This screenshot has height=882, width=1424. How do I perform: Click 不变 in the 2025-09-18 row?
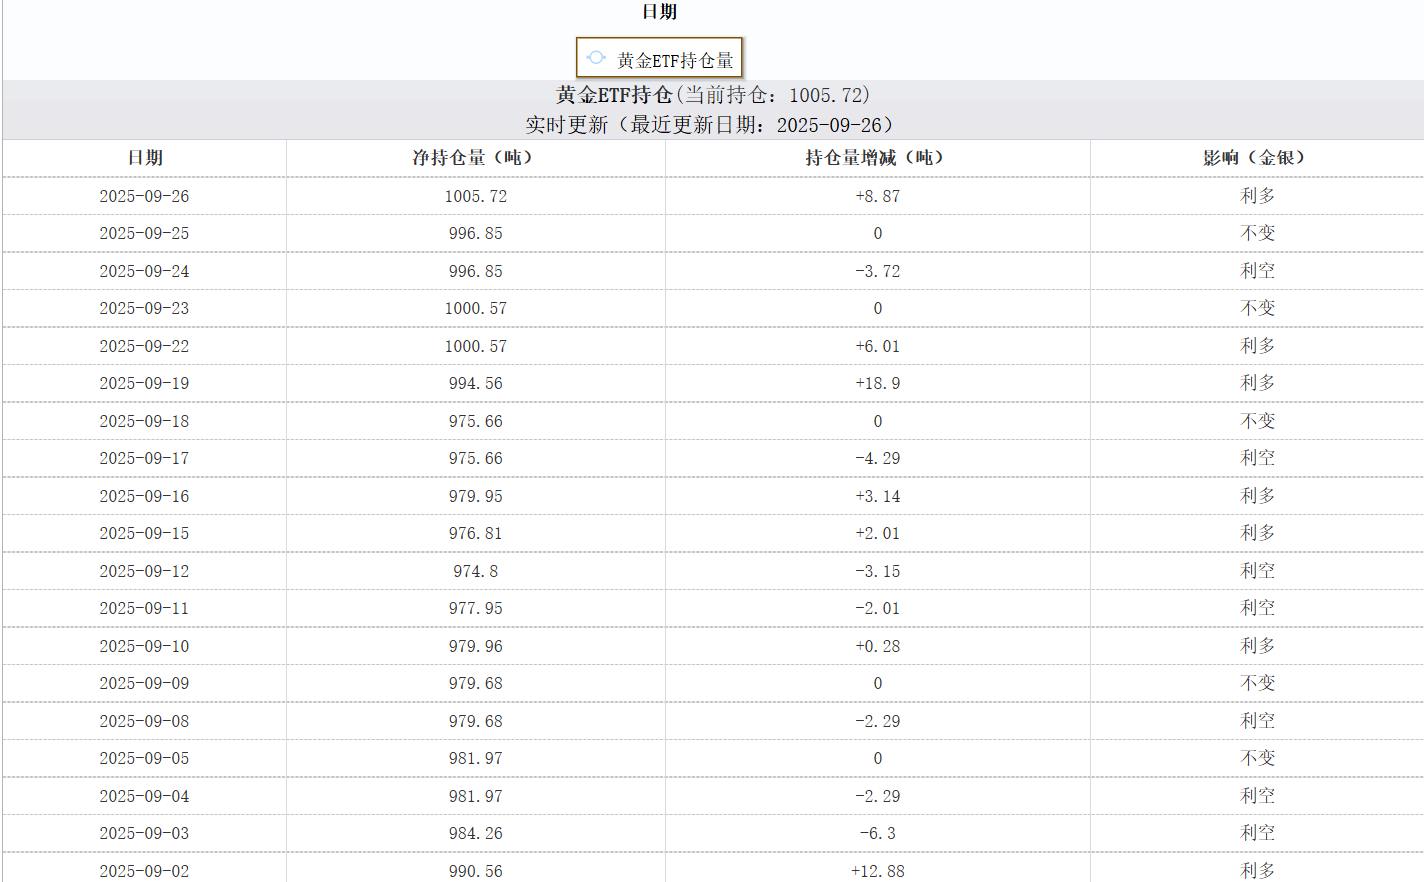[1257, 421]
